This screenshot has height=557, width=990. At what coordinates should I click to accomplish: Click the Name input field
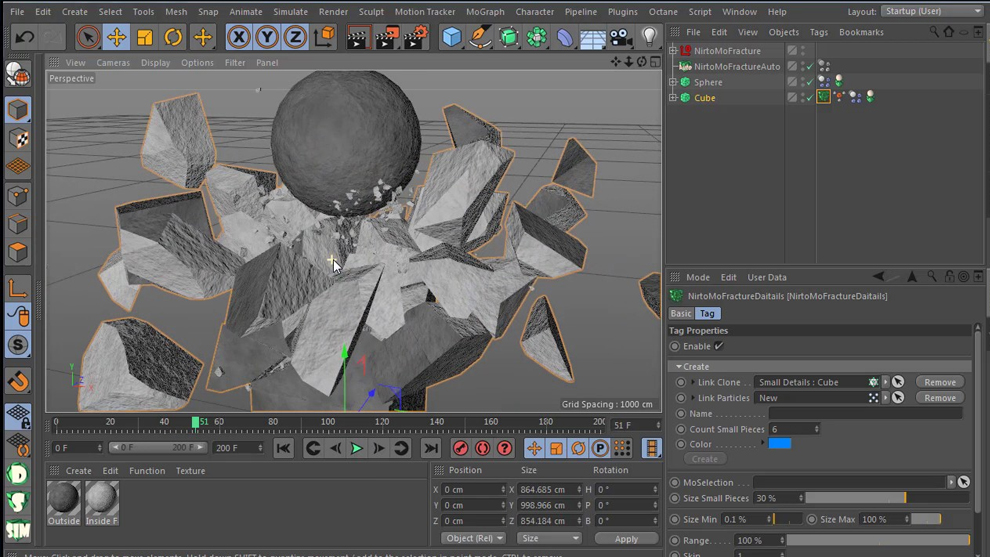click(865, 414)
